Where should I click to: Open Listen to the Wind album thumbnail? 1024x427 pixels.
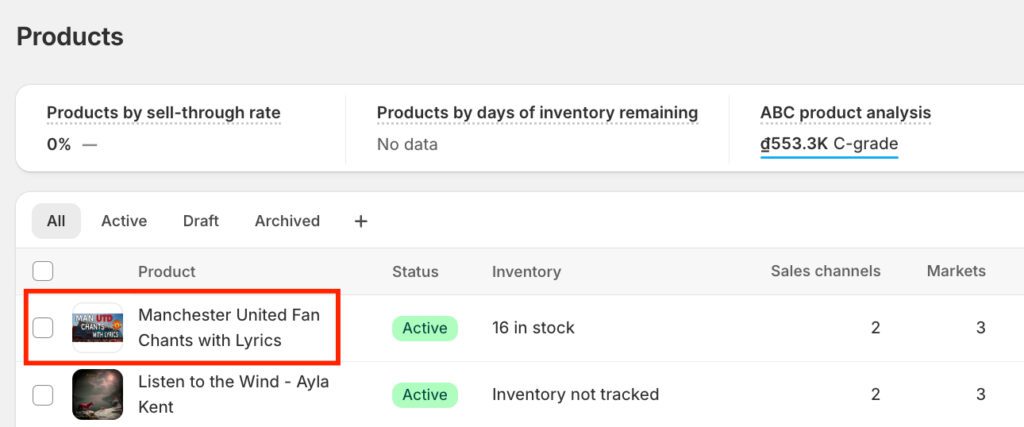97,394
